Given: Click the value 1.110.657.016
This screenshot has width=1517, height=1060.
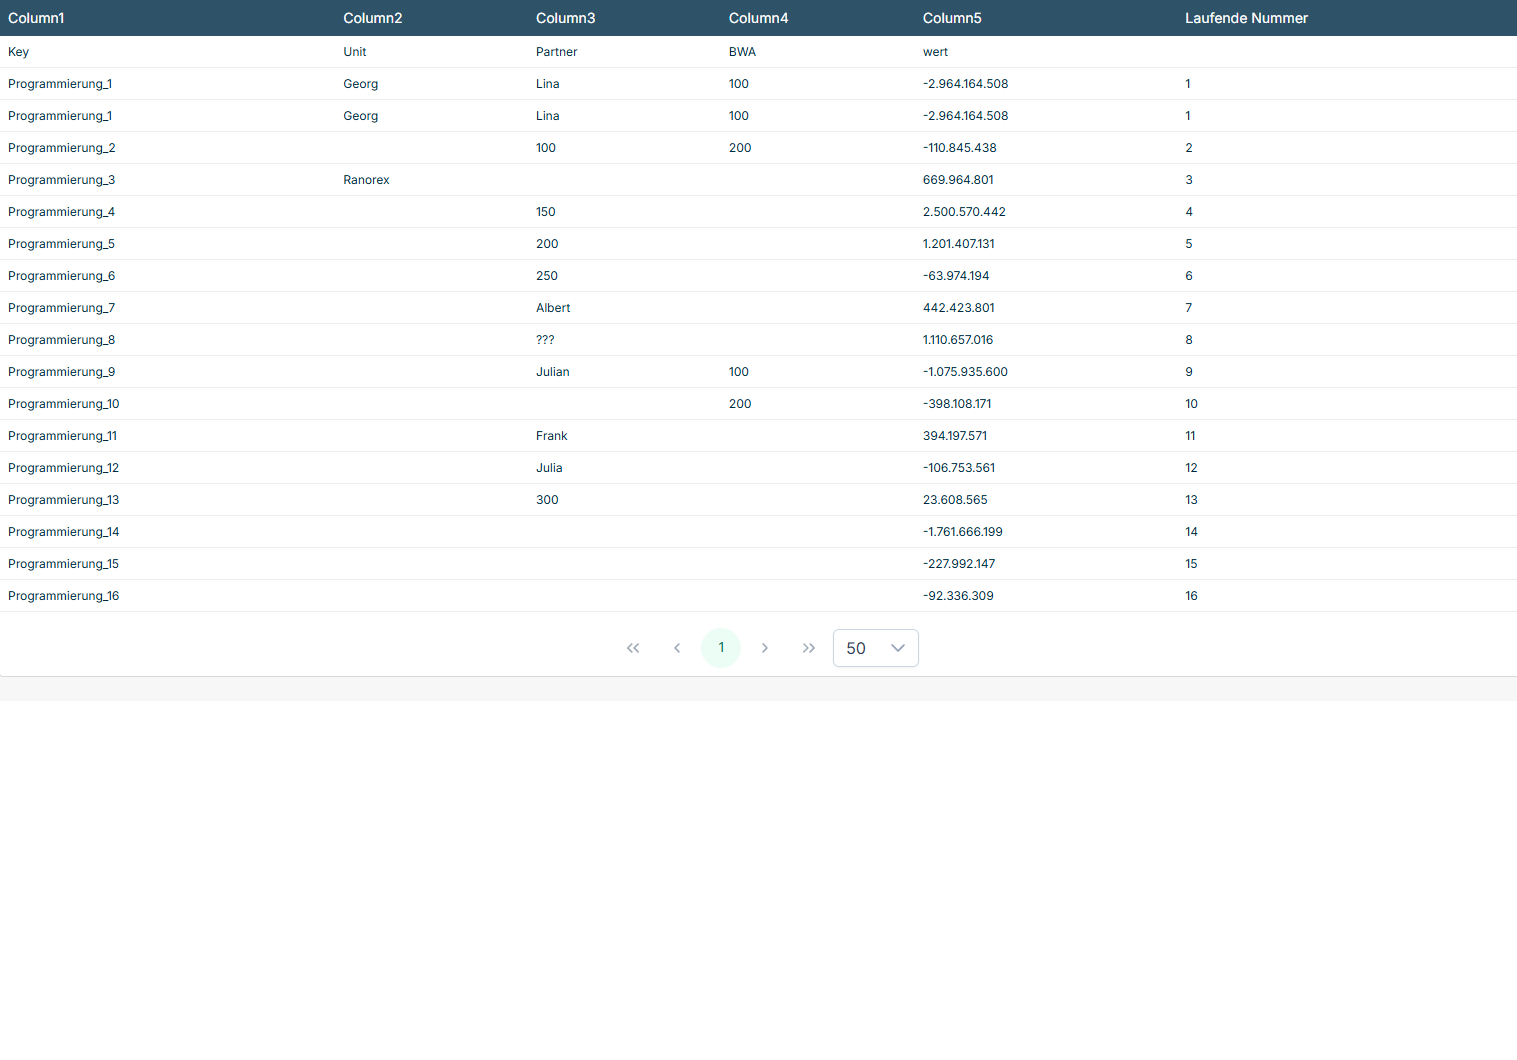Looking at the screenshot, I should click(958, 340).
